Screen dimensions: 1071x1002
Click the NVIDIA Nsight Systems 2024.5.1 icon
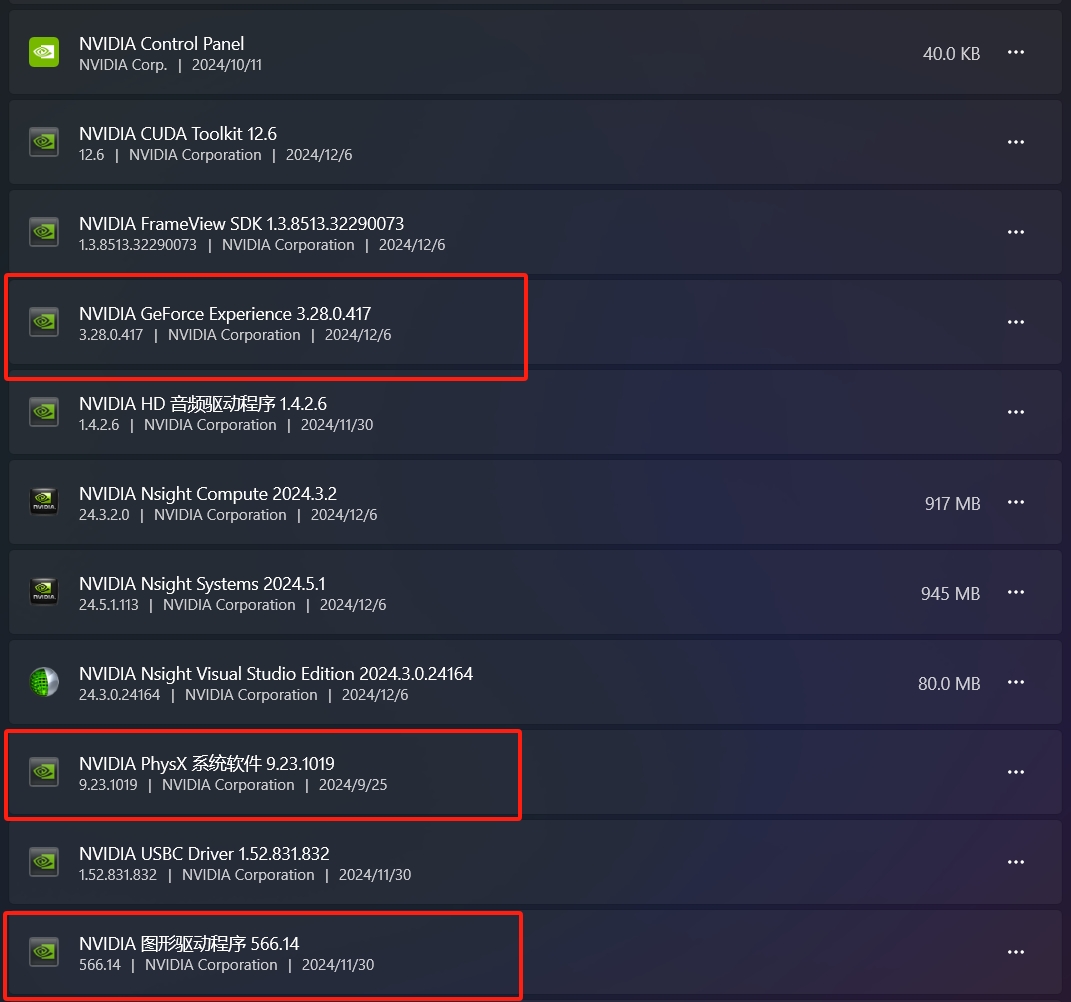coord(44,592)
